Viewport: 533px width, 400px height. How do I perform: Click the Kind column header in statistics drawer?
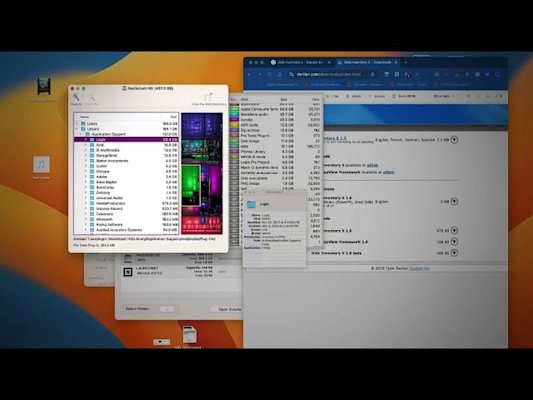coord(244,100)
